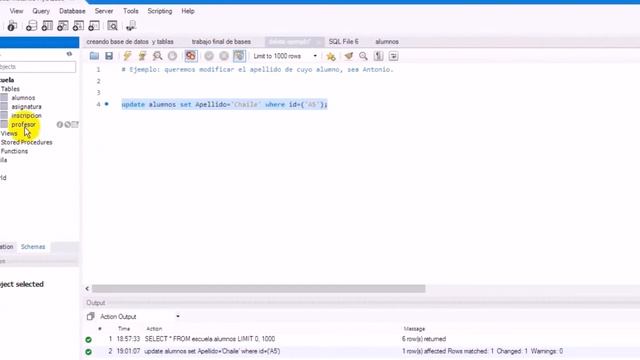The height and width of the screenshot is (360, 640).
Task: Click the create new function icon
Action: (x=94, y=26)
